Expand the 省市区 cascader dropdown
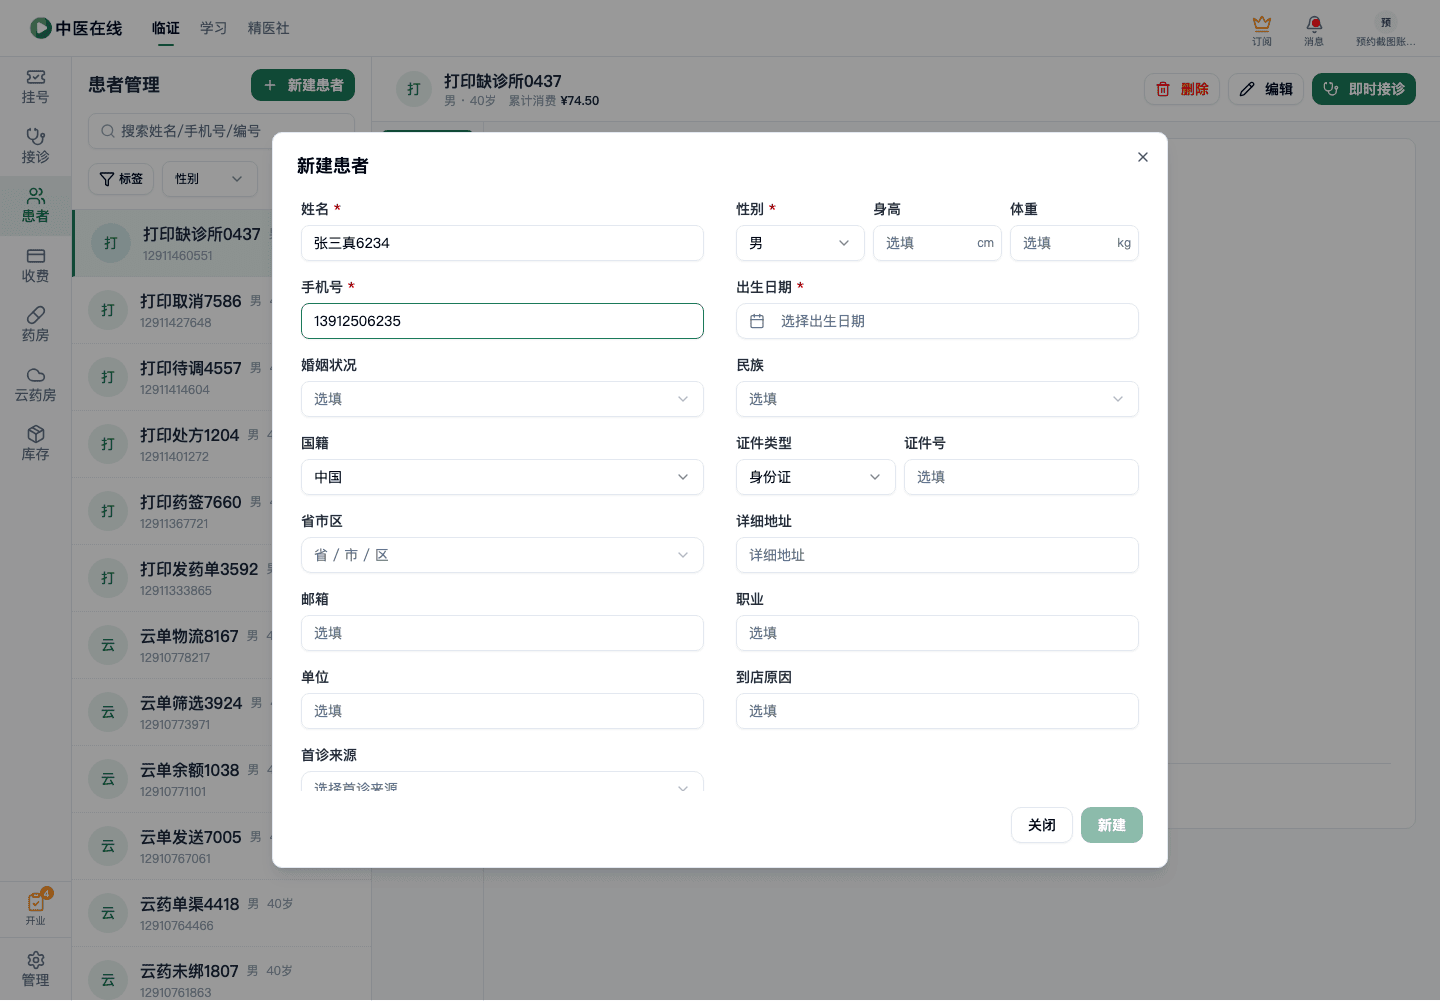Screen dimensions: 1440x1001 point(502,555)
